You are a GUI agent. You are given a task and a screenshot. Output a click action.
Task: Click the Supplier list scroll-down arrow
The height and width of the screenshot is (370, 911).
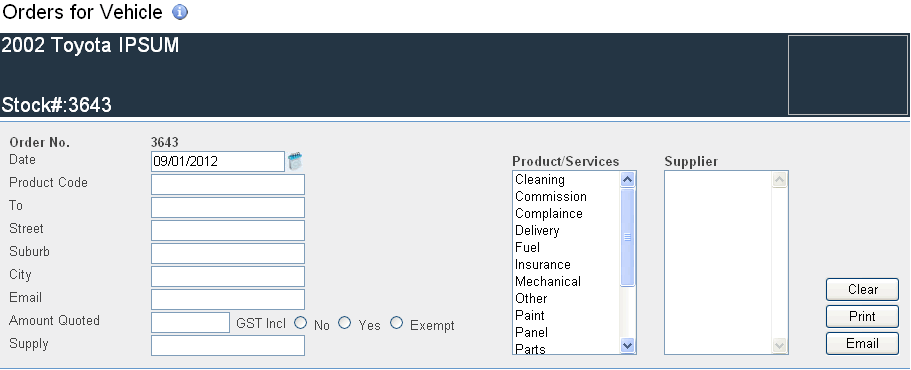(779, 345)
